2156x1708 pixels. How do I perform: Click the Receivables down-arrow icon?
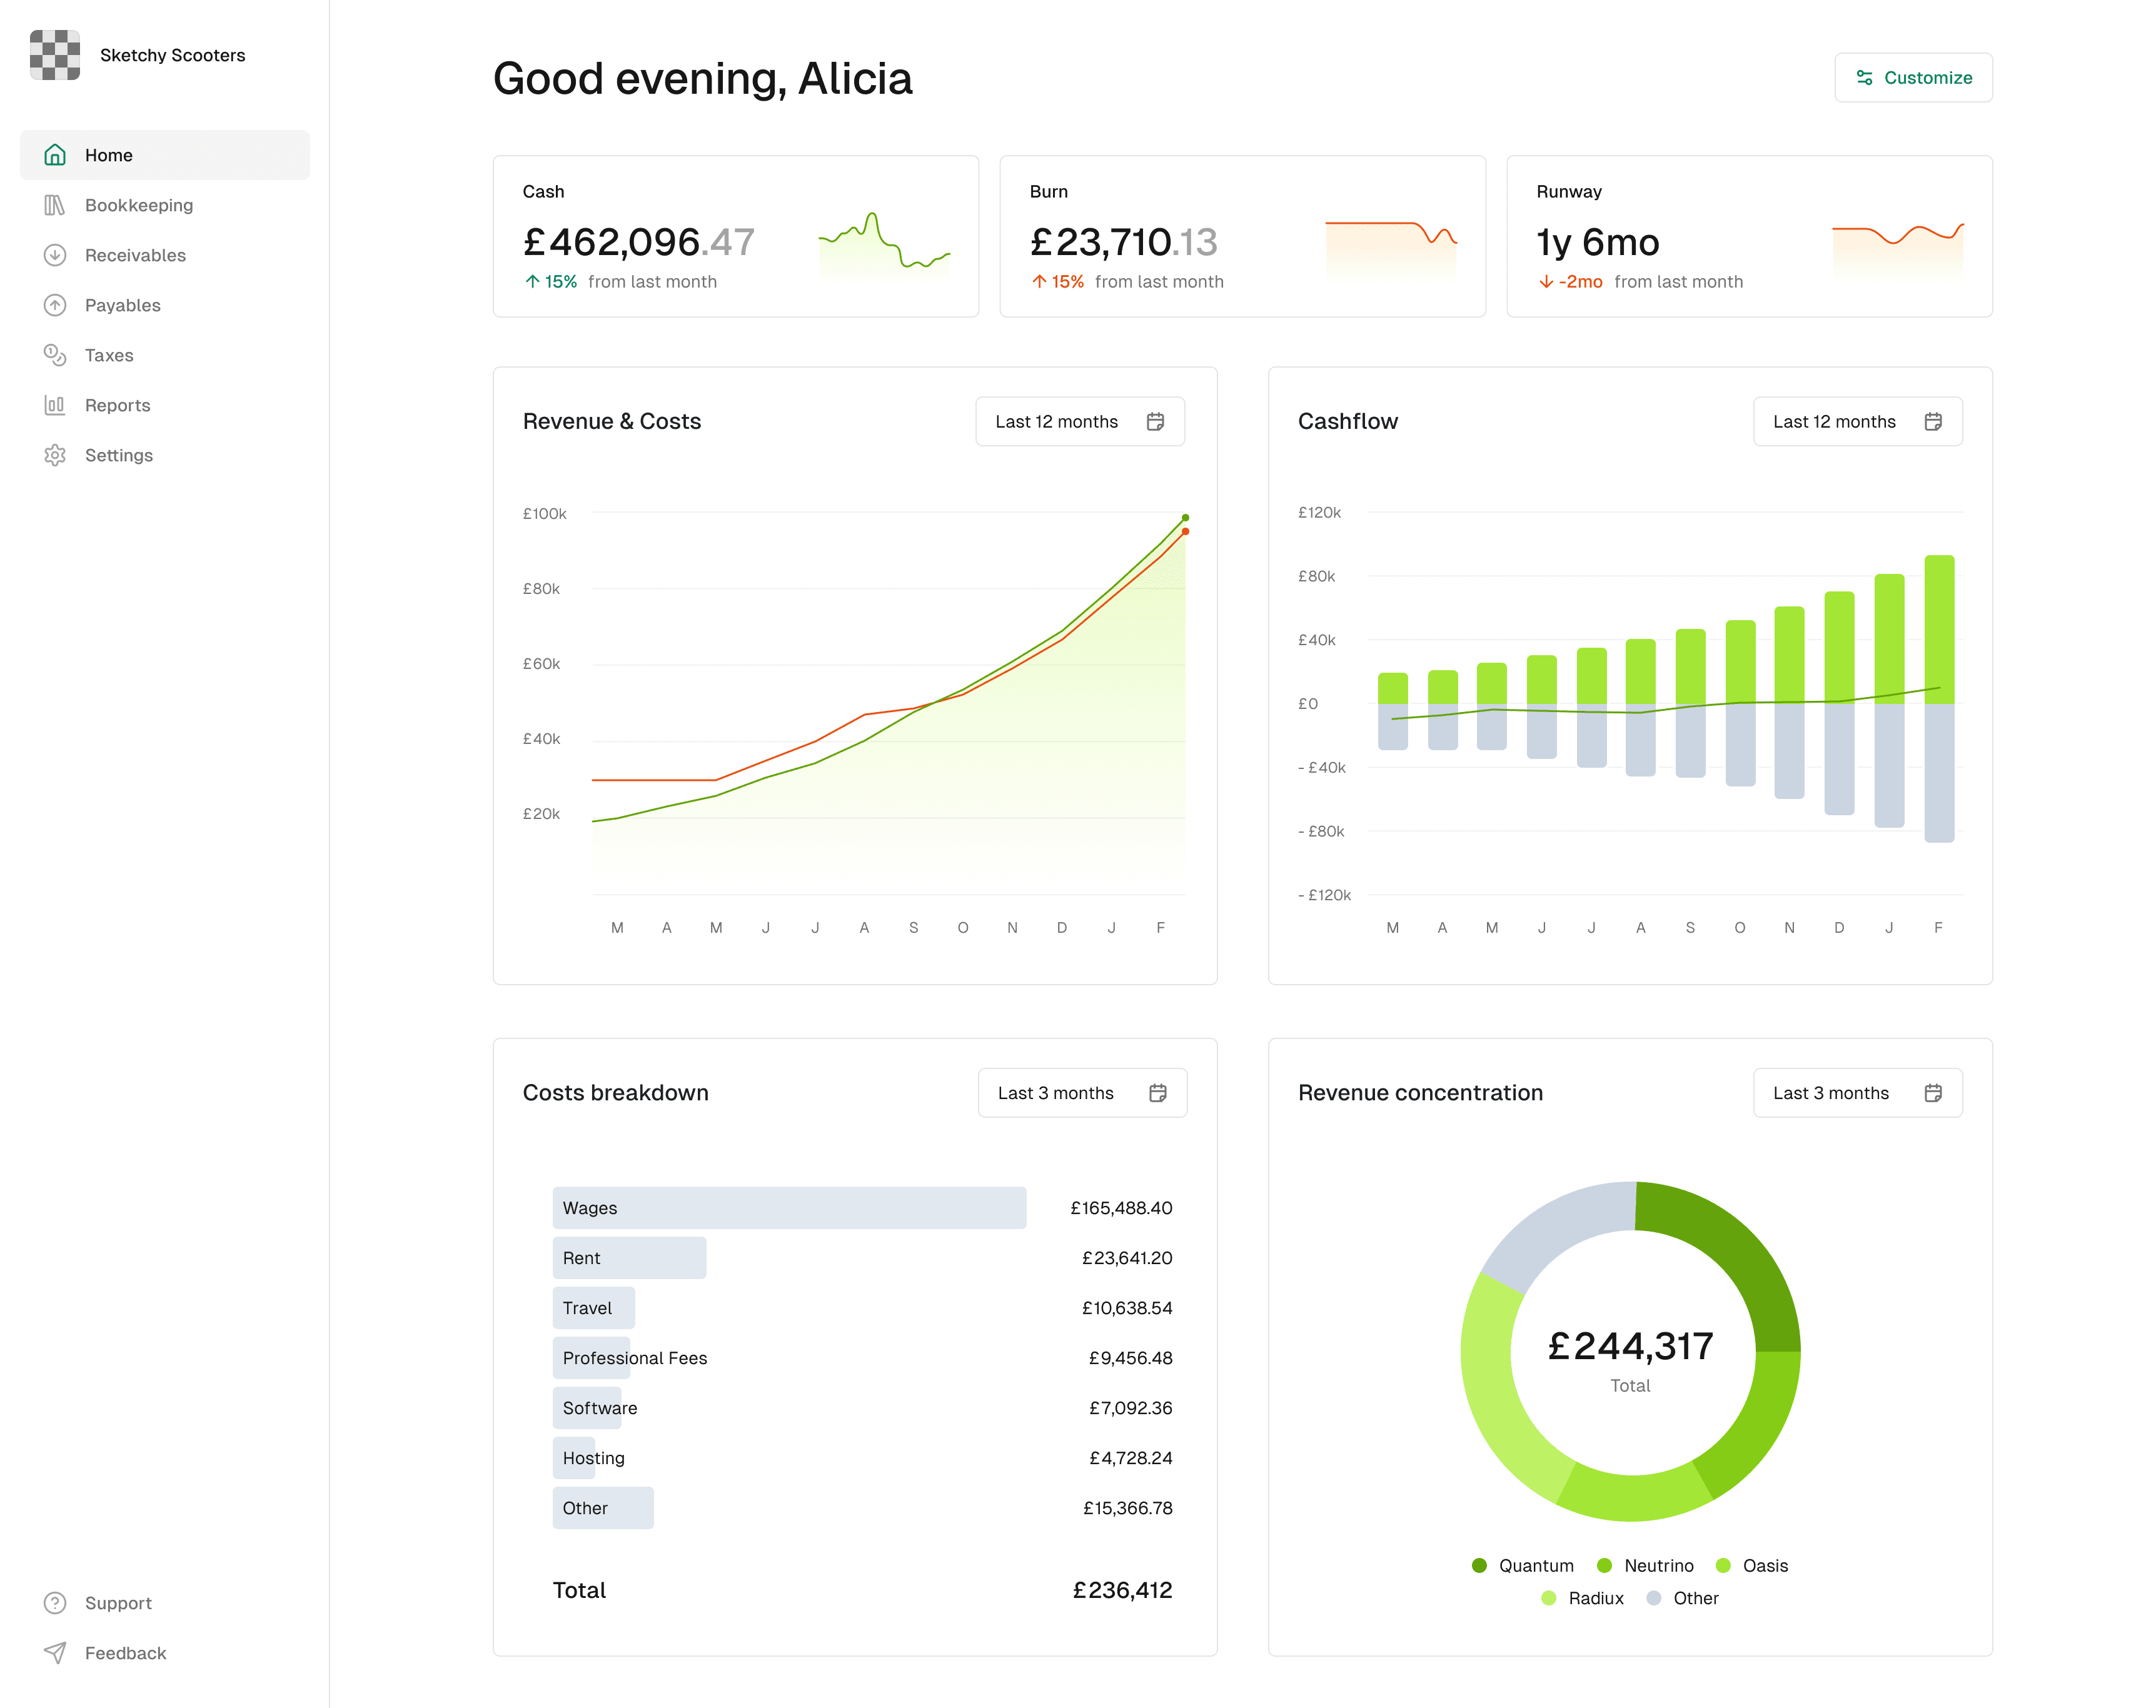pyautogui.click(x=55, y=255)
